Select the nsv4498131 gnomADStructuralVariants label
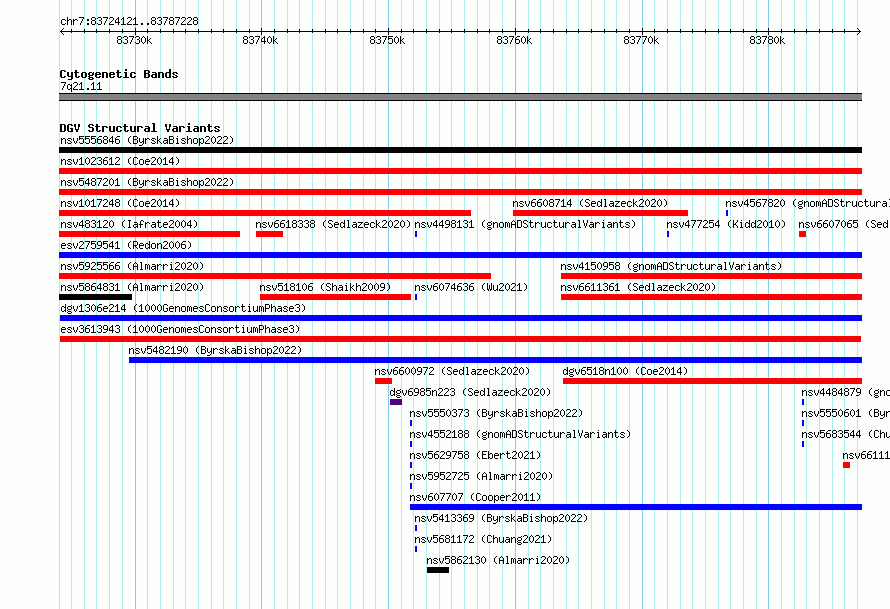 point(525,224)
